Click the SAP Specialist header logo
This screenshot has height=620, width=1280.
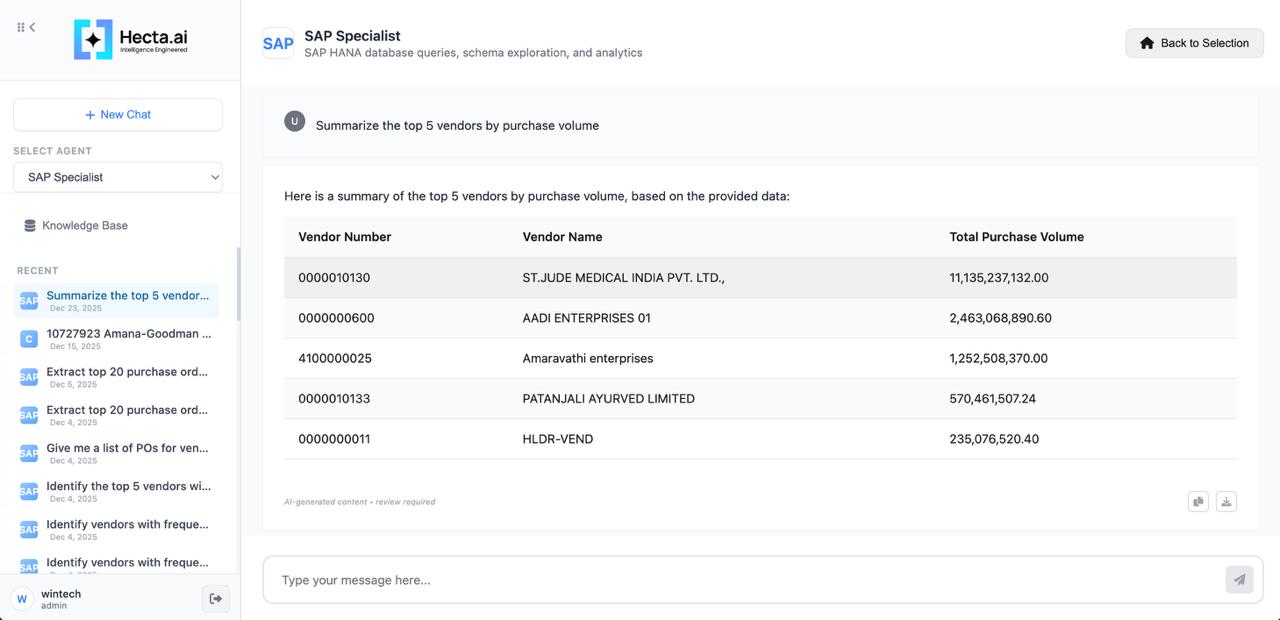point(278,43)
